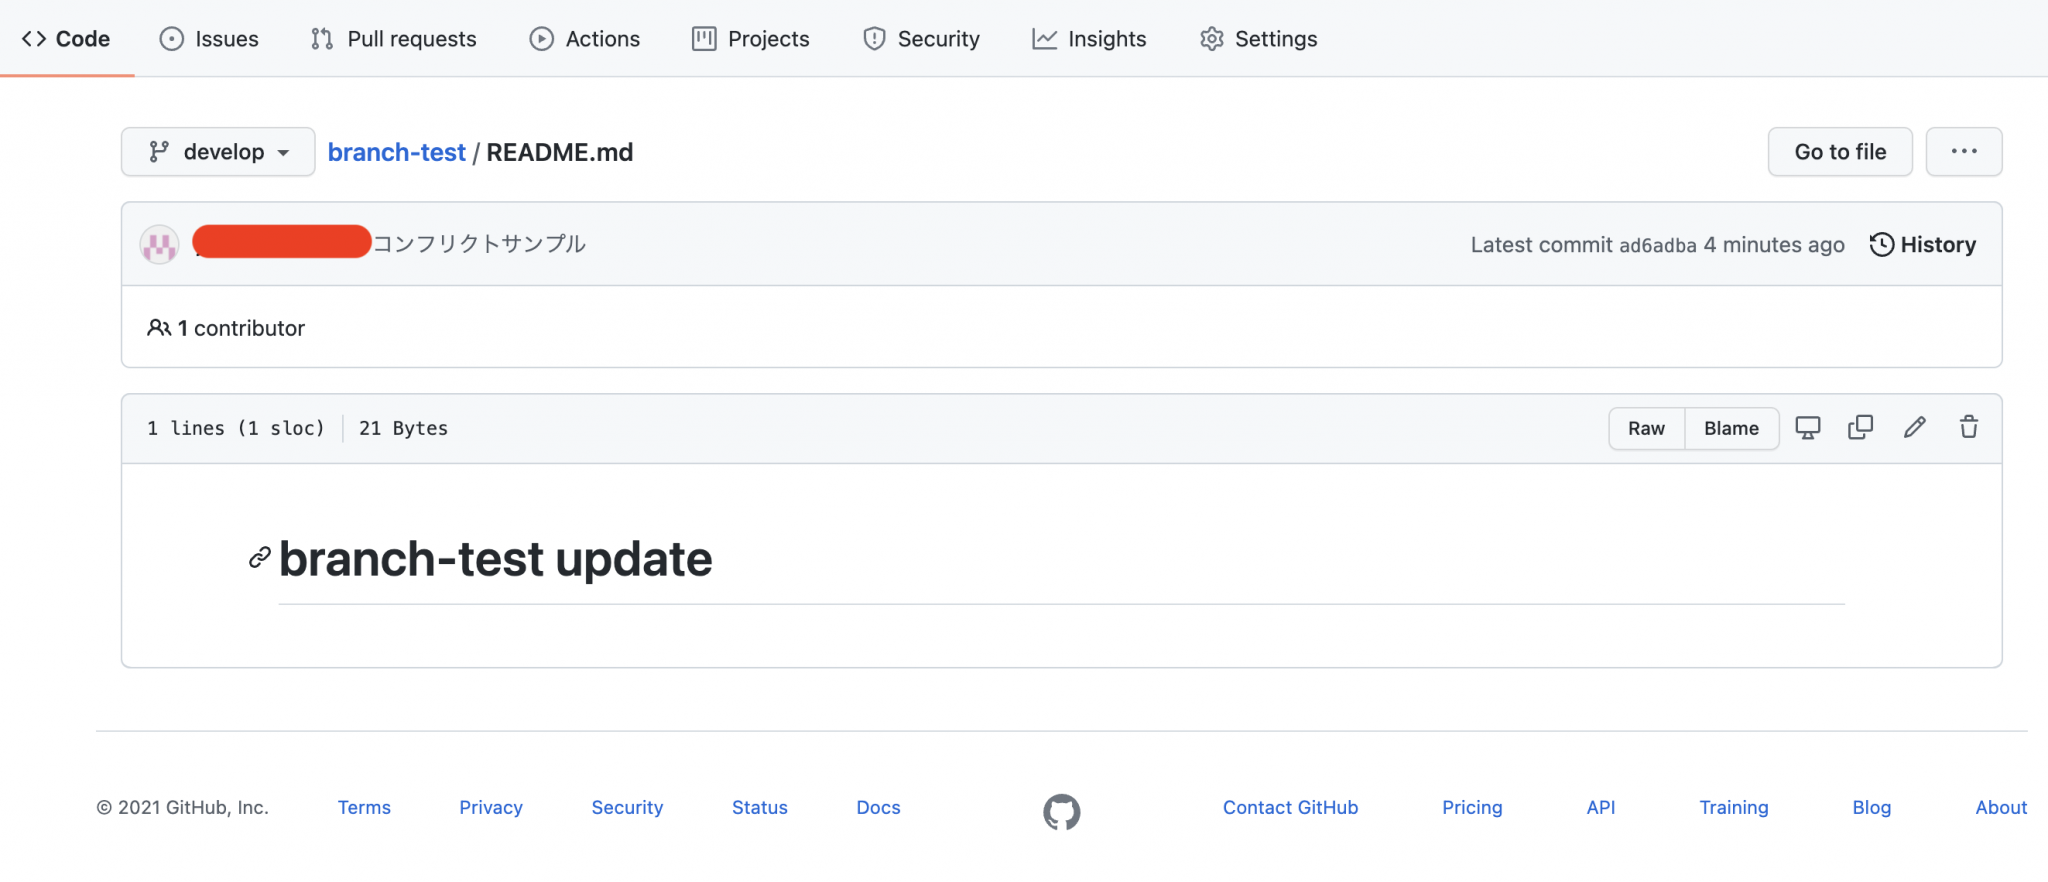This screenshot has width=2048, height=882.
Task: View file commit History
Action: tap(1922, 245)
